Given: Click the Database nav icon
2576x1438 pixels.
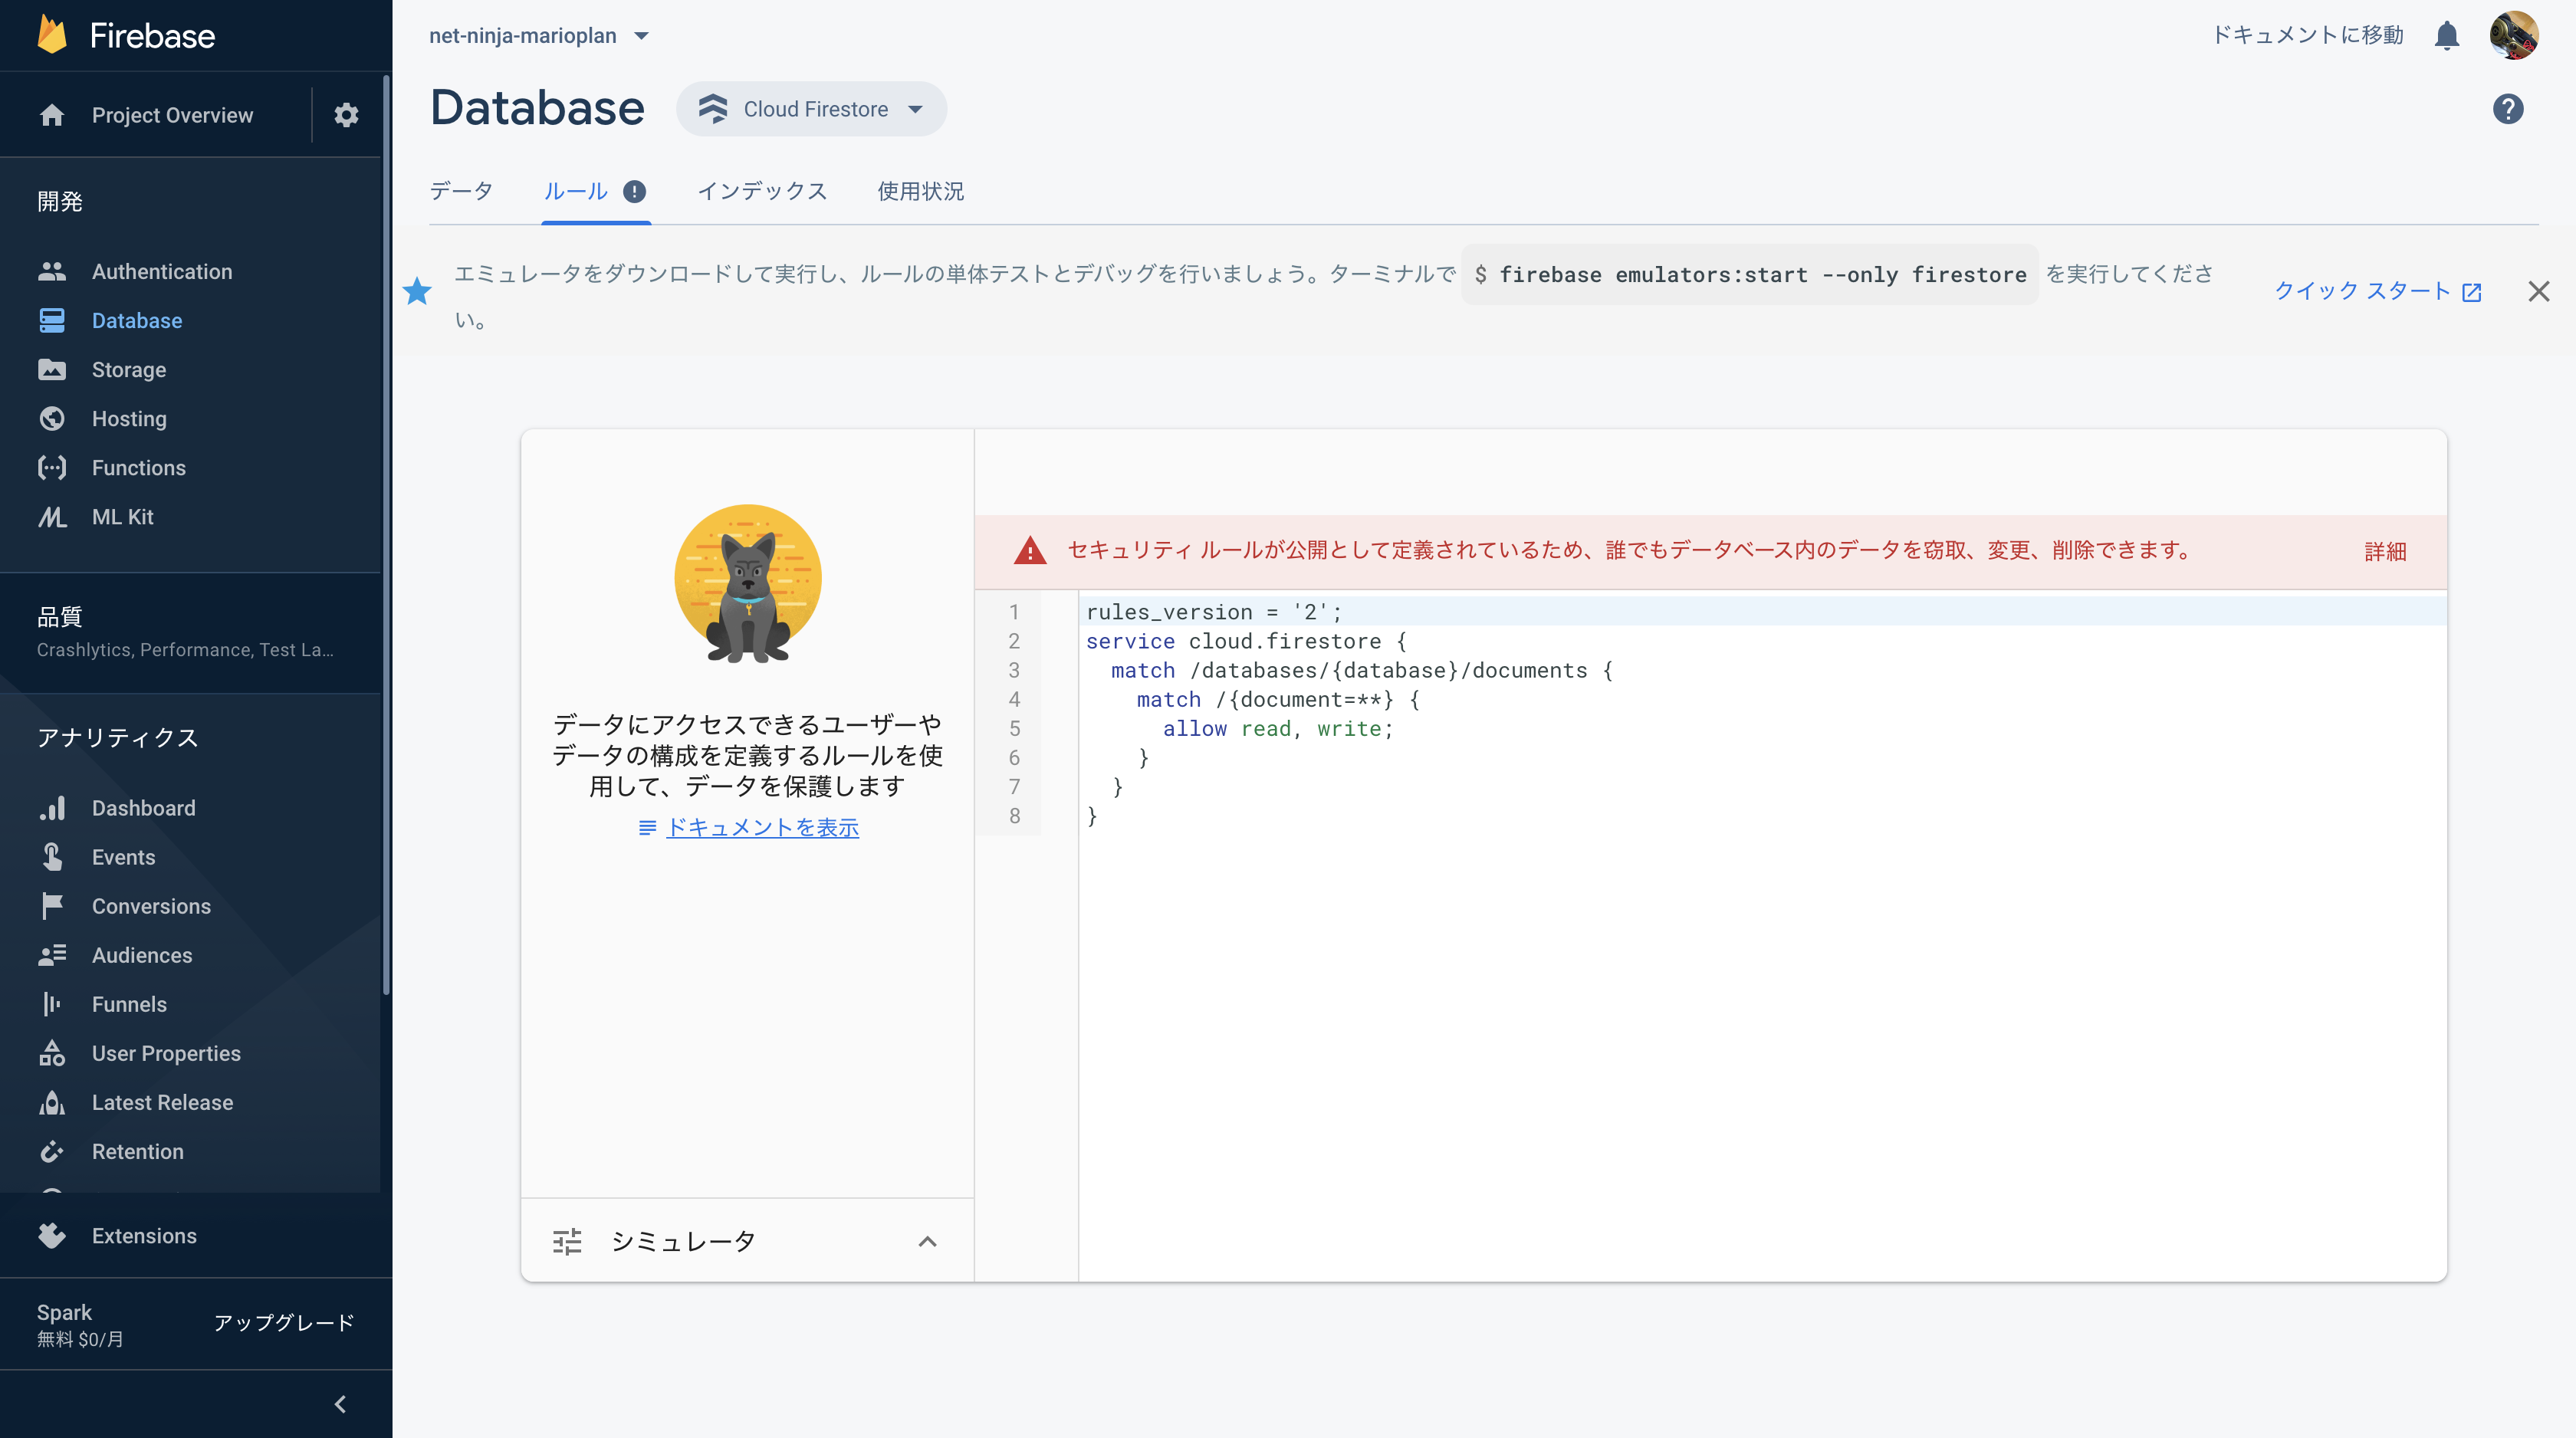Looking at the screenshot, I should click(53, 320).
